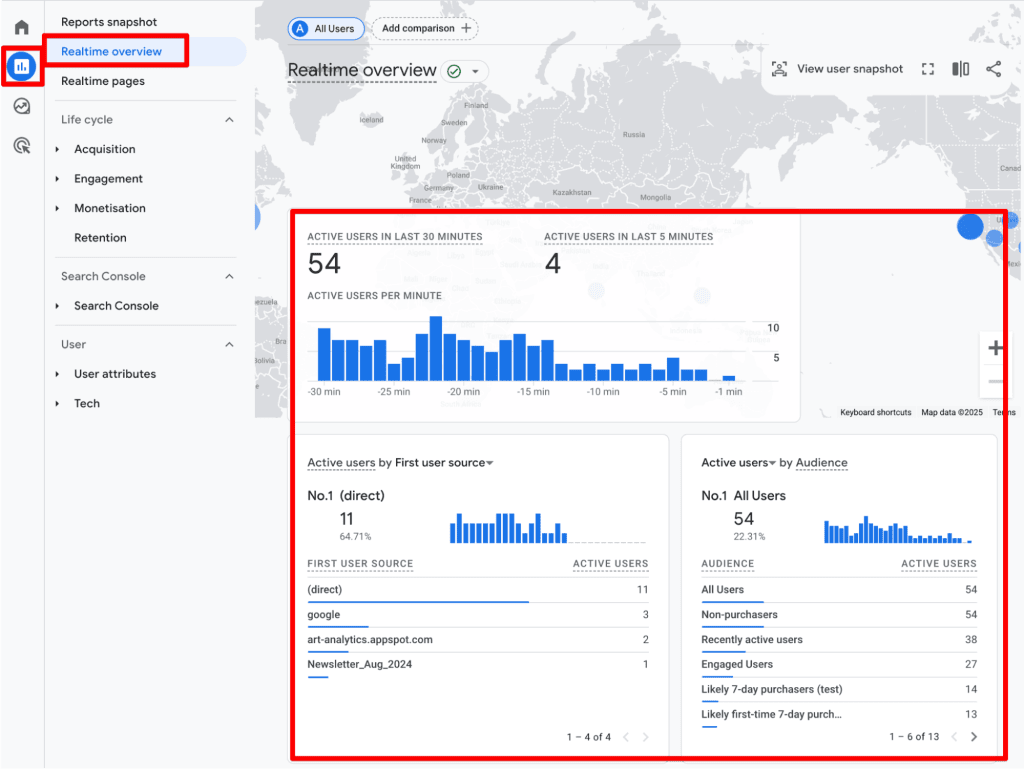This screenshot has width=1024, height=769.
Task: Open the User attributes reports
Action: pos(115,373)
